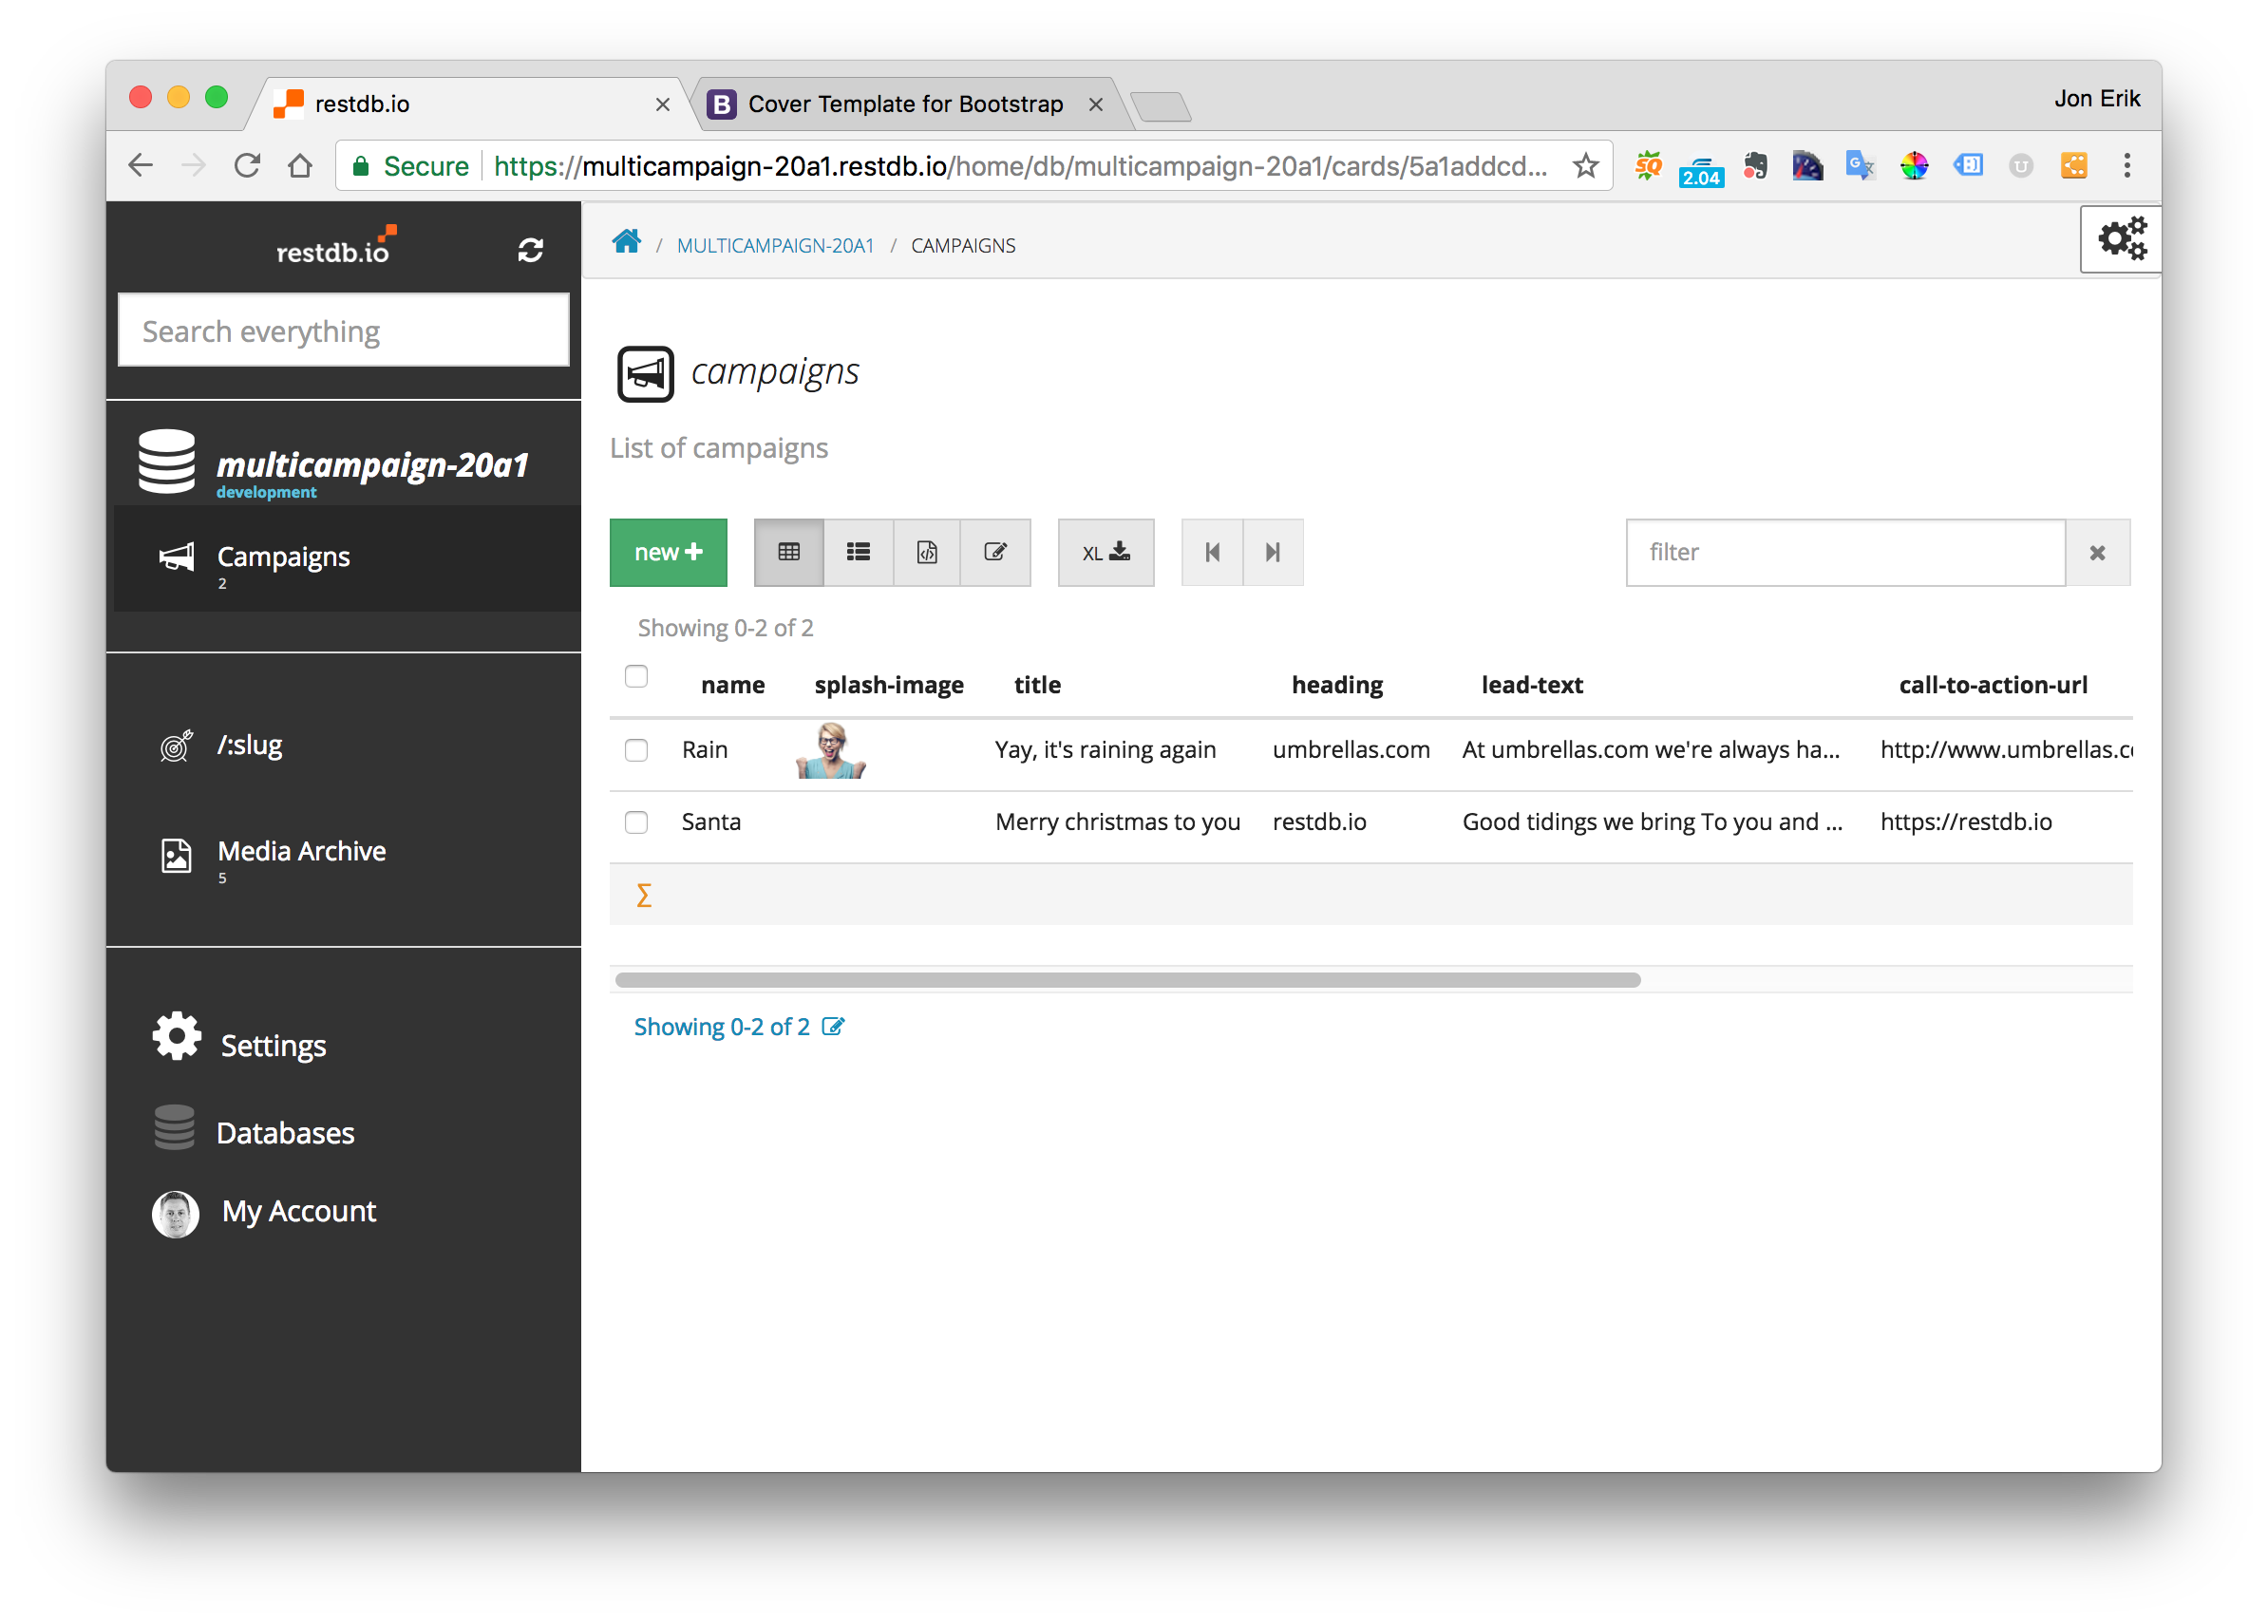Viewport: 2268px width, 1624px height.
Task: Click into the Search everything field
Action: tap(343, 331)
